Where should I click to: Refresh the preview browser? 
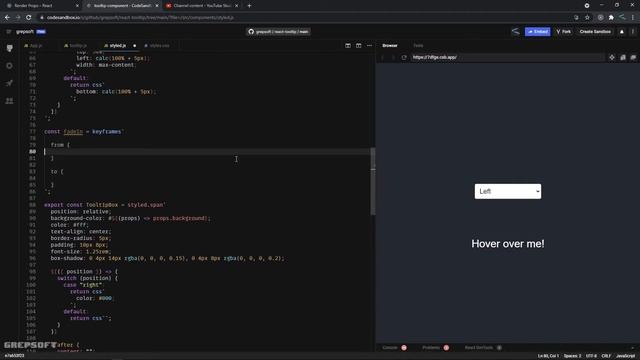pos(404,58)
